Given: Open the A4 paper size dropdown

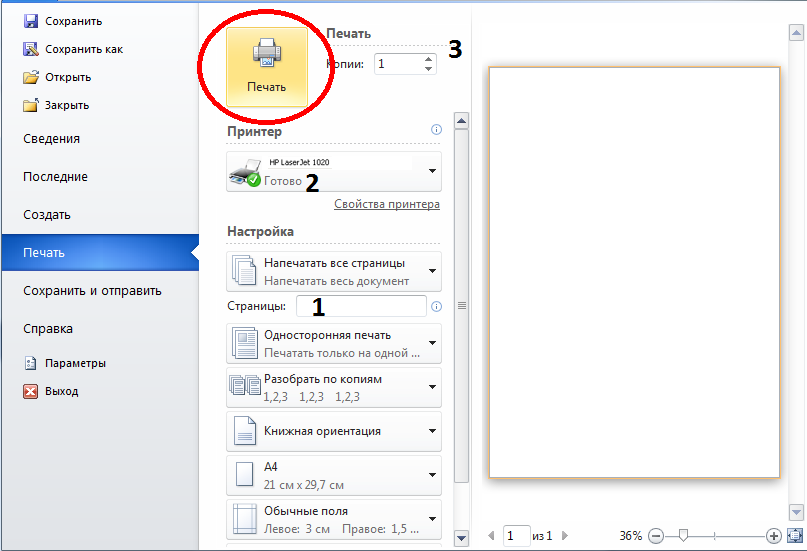Looking at the screenshot, I should pyautogui.click(x=433, y=475).
